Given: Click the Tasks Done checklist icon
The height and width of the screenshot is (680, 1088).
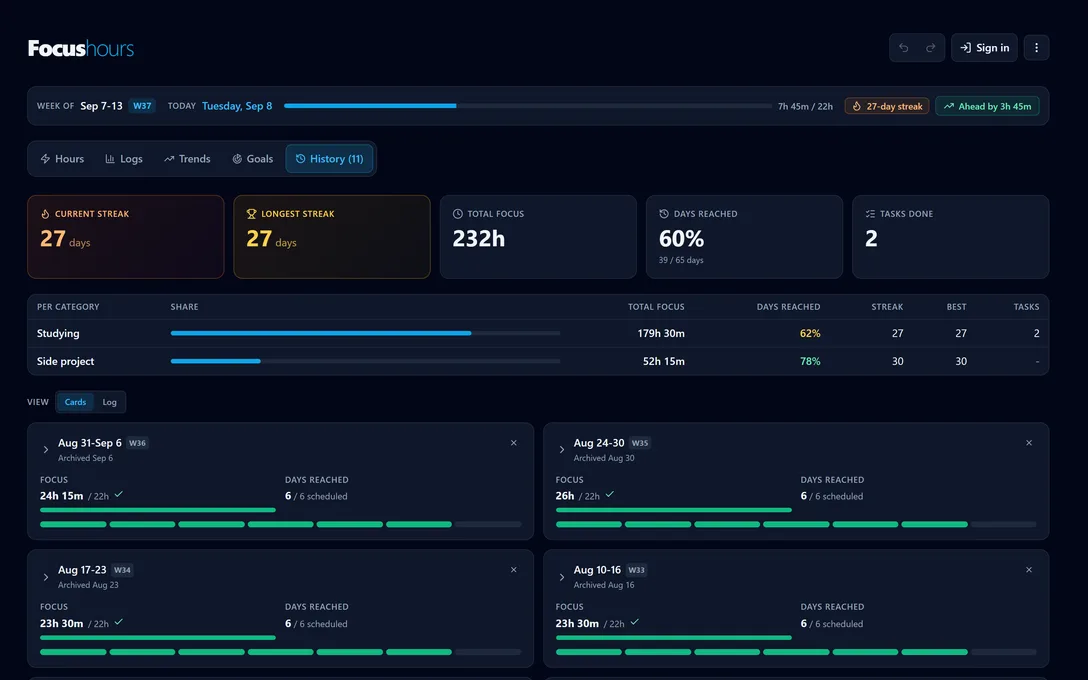Looking at the screenshot, I should point(870,214).
